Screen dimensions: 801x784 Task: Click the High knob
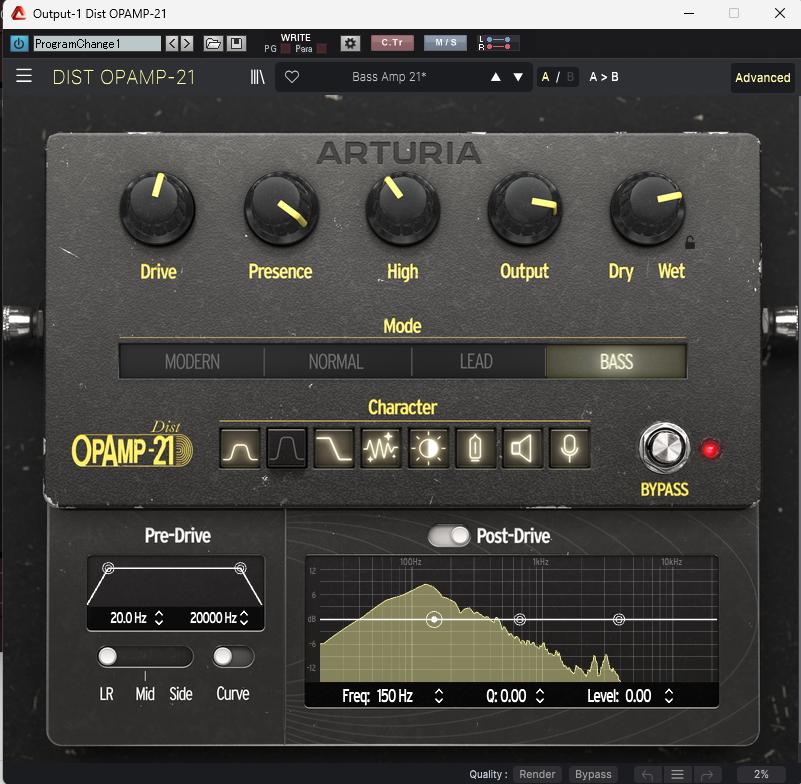pyautogui.click(x=403, y=208)
